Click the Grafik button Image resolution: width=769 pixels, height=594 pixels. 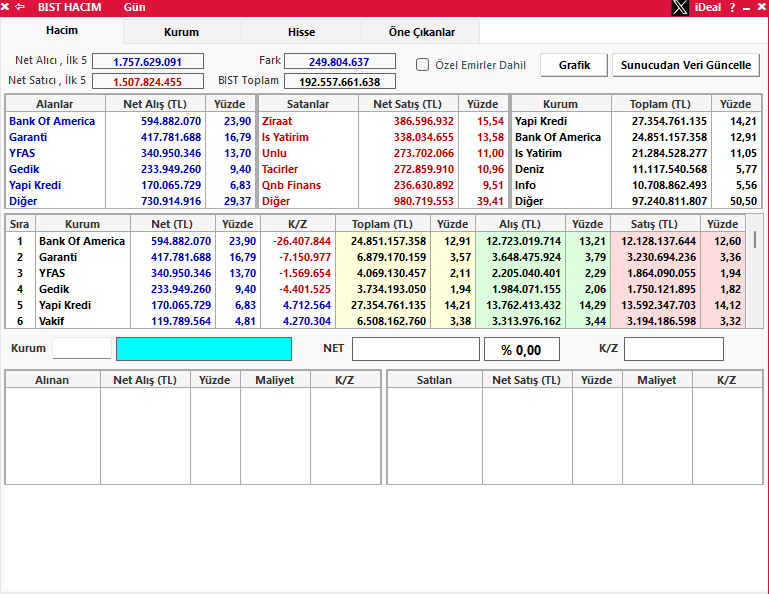[574, 65]
